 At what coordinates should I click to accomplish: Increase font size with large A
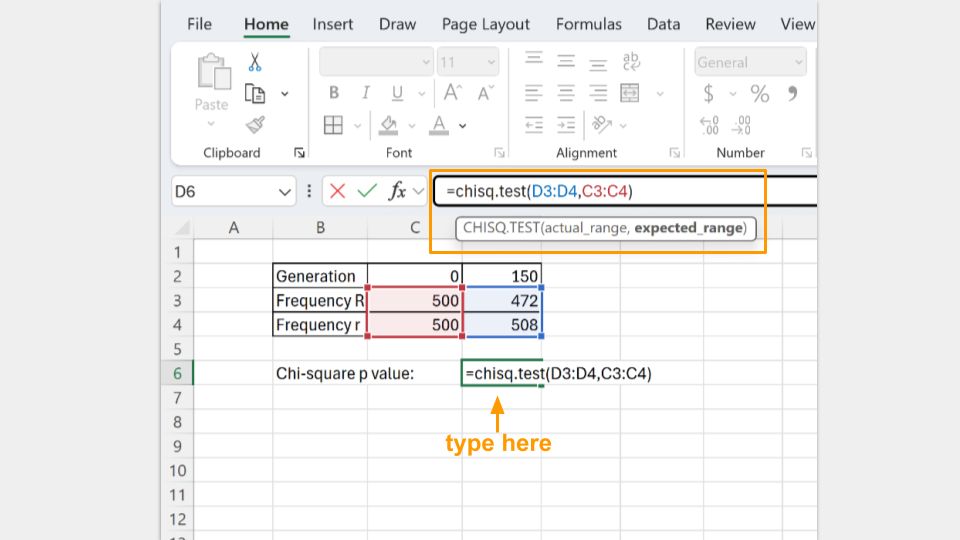click(x=452, y=93)
